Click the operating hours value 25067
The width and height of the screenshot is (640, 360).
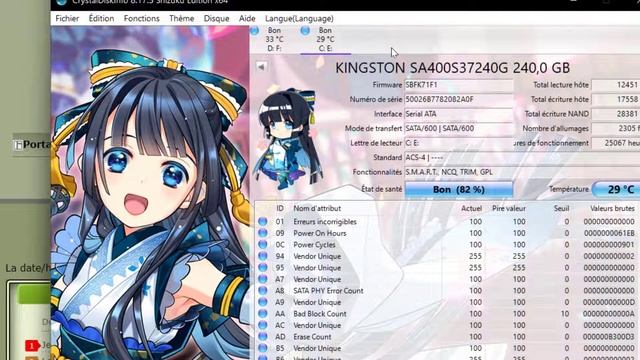[616, 143]
